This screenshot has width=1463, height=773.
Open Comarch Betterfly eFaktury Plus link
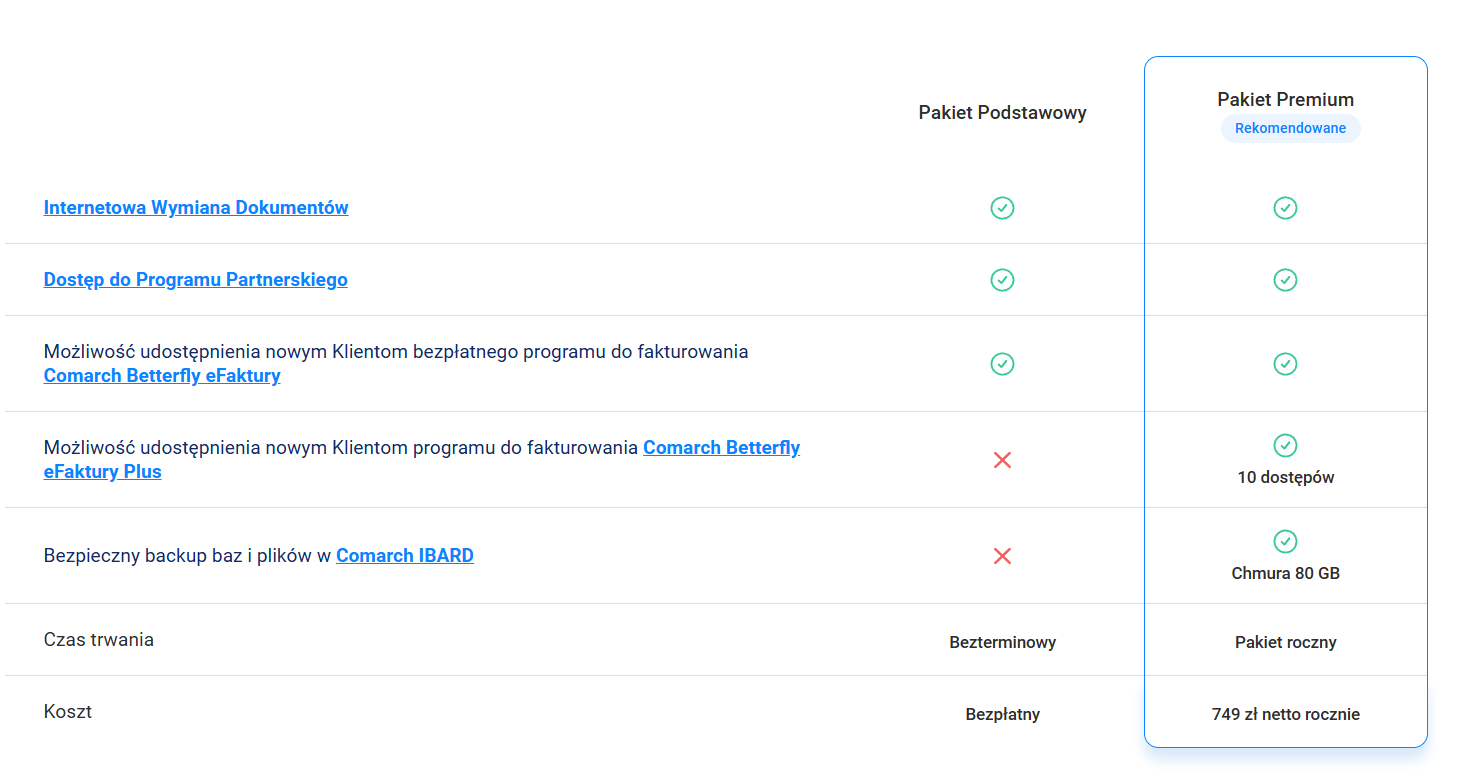click(x=720, y=448)
